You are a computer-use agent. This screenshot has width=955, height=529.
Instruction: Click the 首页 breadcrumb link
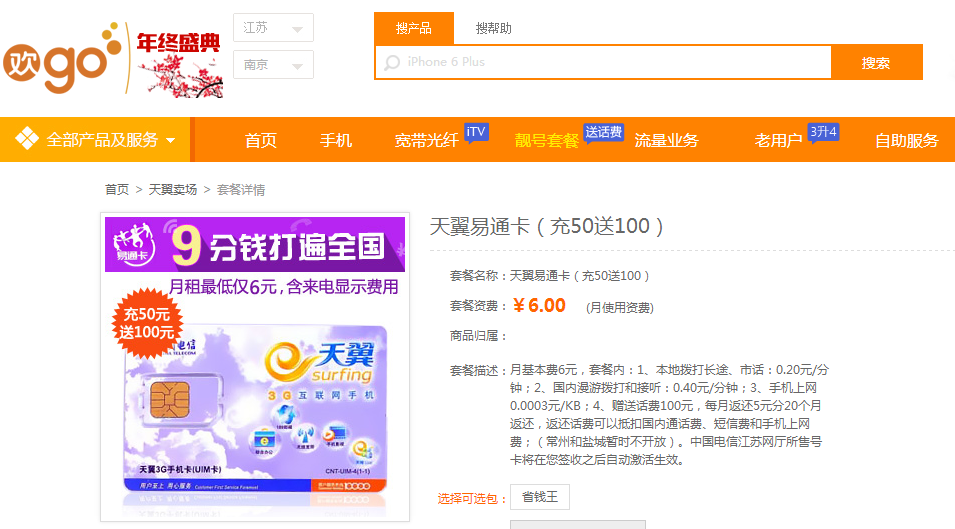coord(117,190)
